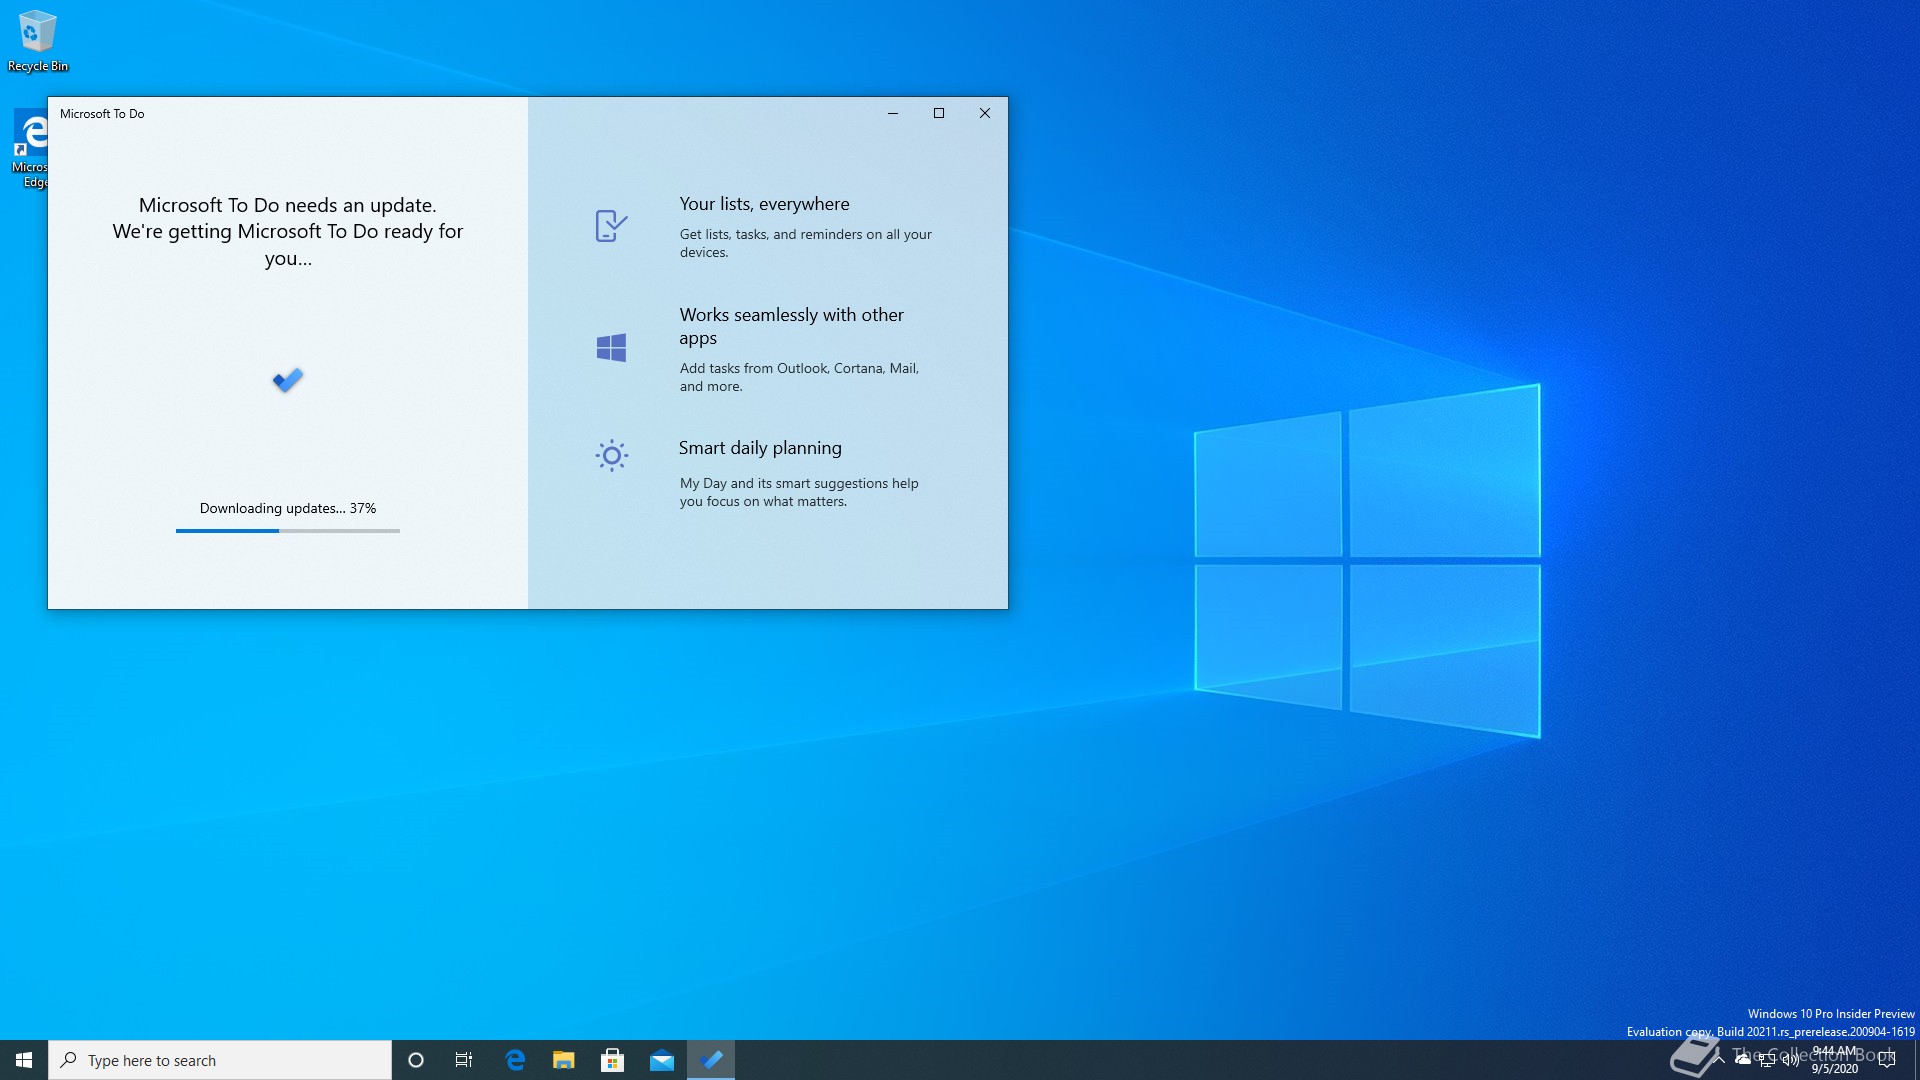Click the 'Smart daily planning' heading
Viewport: 1920px width, 1080px height.
(760, 448)
